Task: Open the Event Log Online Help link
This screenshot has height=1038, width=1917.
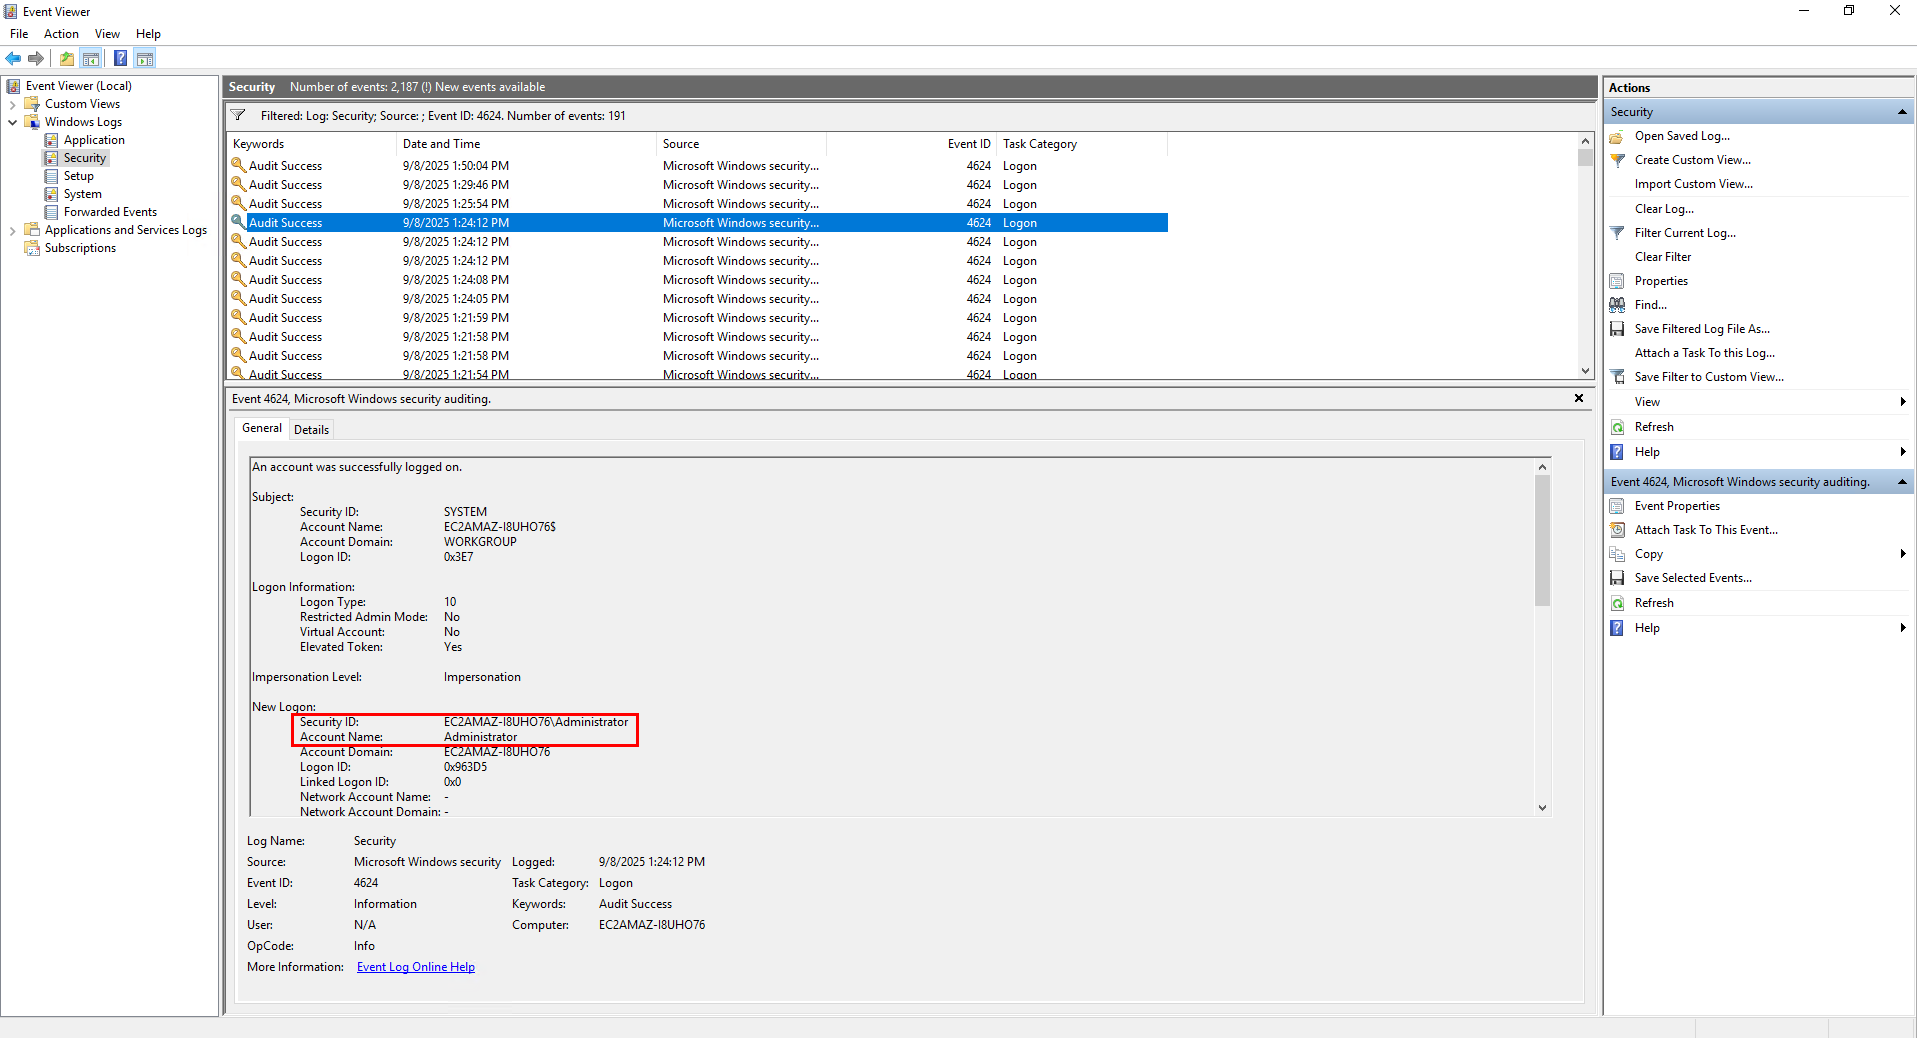Action: point(415,967)
